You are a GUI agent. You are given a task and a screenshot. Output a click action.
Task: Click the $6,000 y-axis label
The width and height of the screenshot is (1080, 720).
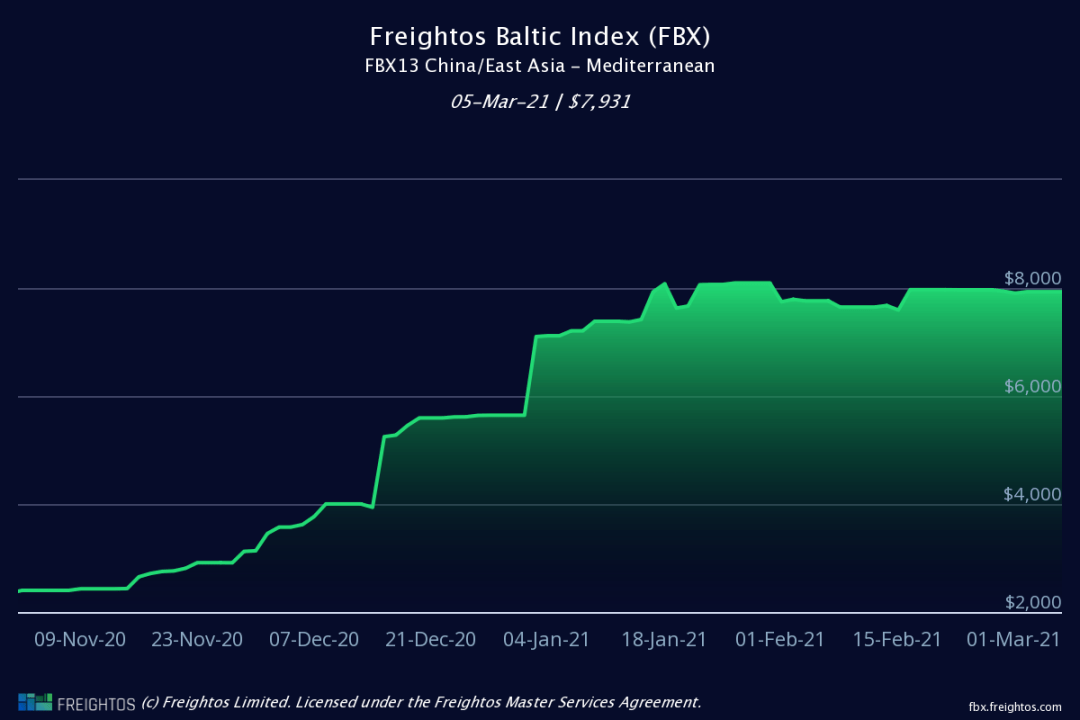click(1032, 387)
